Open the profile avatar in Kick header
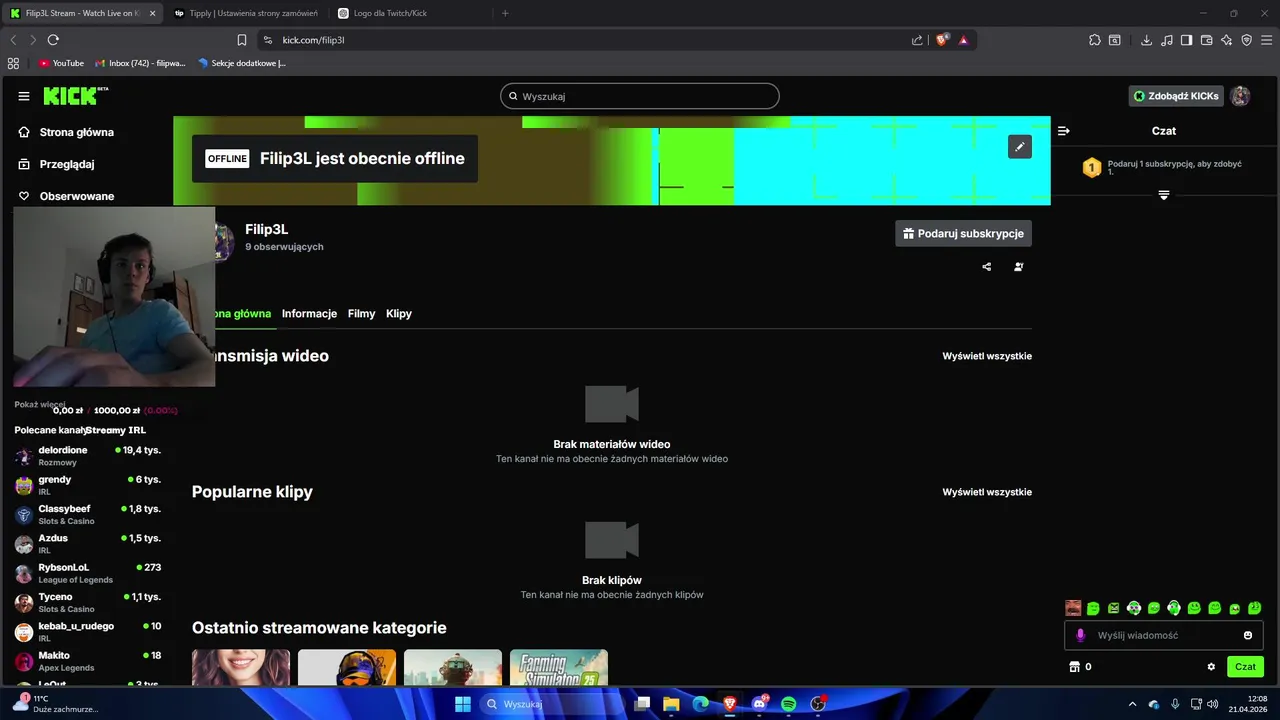Image resolution: width=1280 pixels, height=720 pixels. (x=1240, y=96)
